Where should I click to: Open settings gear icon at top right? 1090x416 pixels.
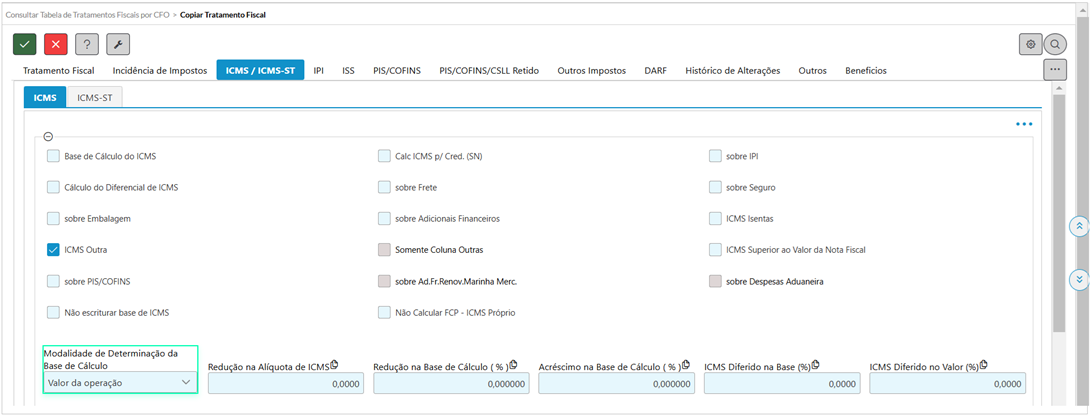1030,44
